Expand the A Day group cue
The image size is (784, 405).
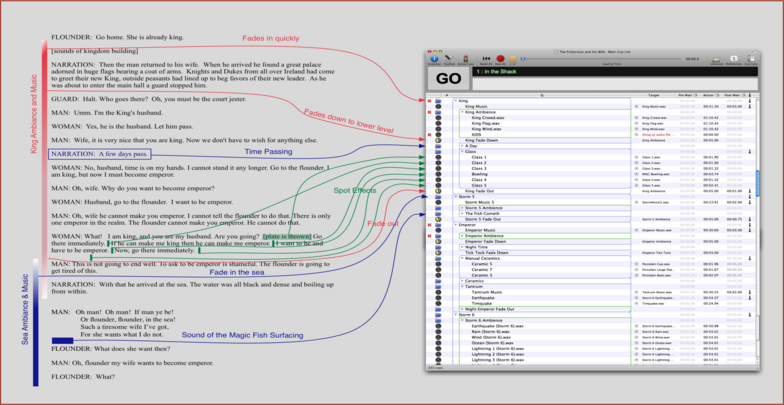(462, 145)
